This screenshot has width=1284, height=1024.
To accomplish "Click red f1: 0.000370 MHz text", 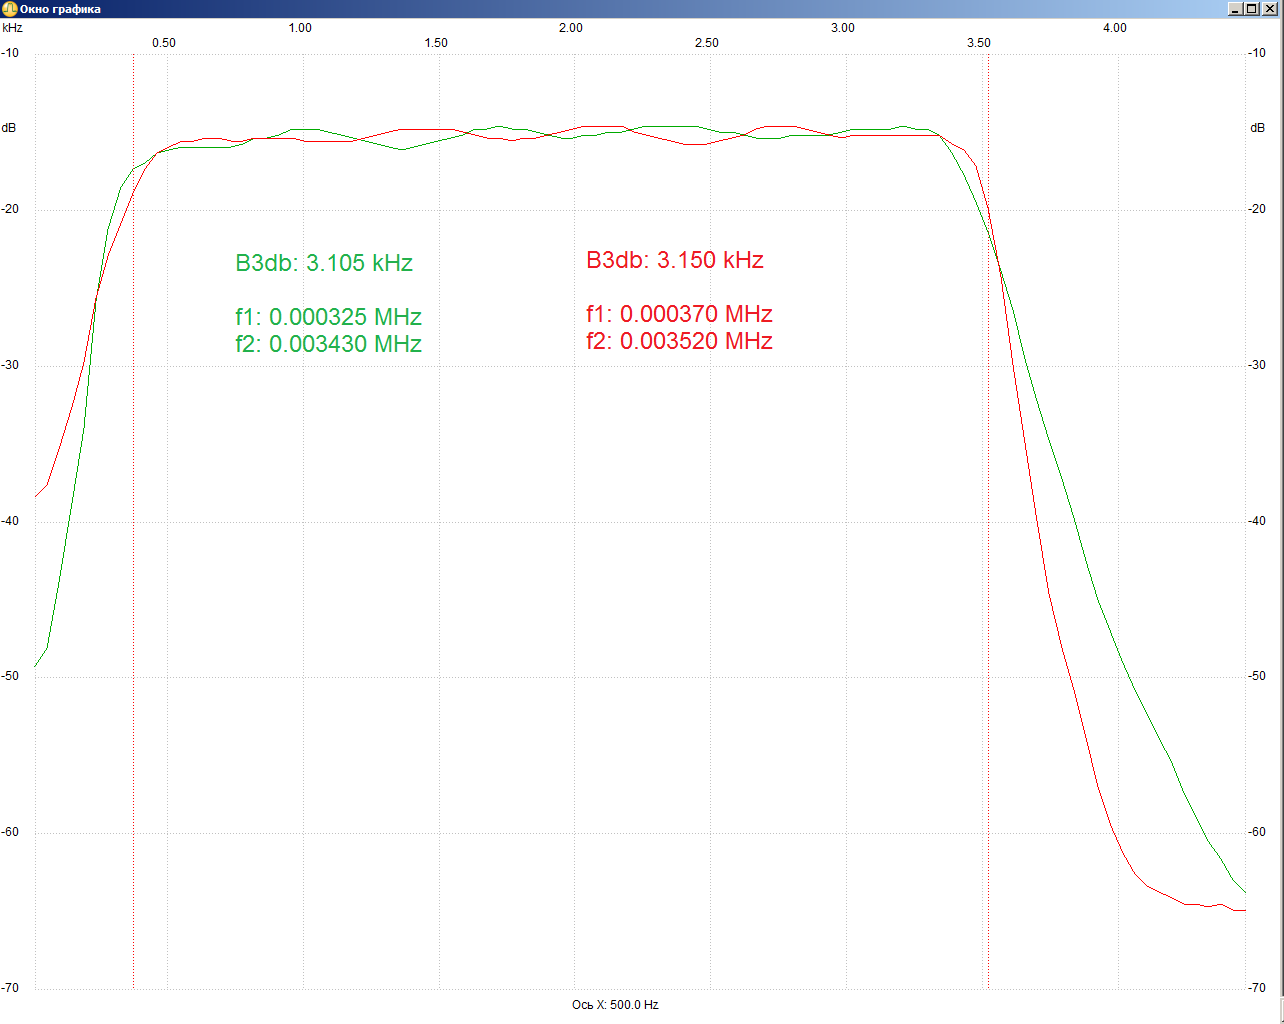I will 680,314.
